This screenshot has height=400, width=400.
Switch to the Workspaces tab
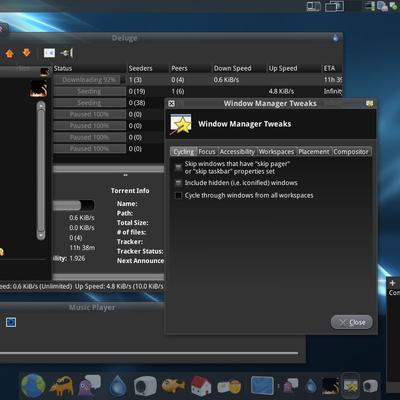[276, 152]
